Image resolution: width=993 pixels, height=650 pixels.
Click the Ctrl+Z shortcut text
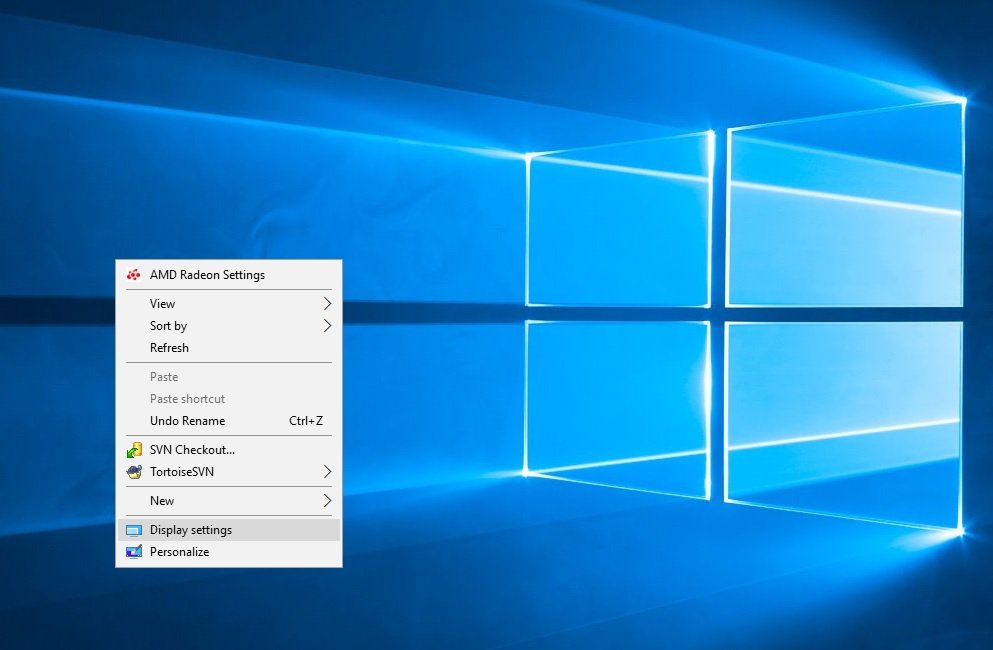click(306, 421)
